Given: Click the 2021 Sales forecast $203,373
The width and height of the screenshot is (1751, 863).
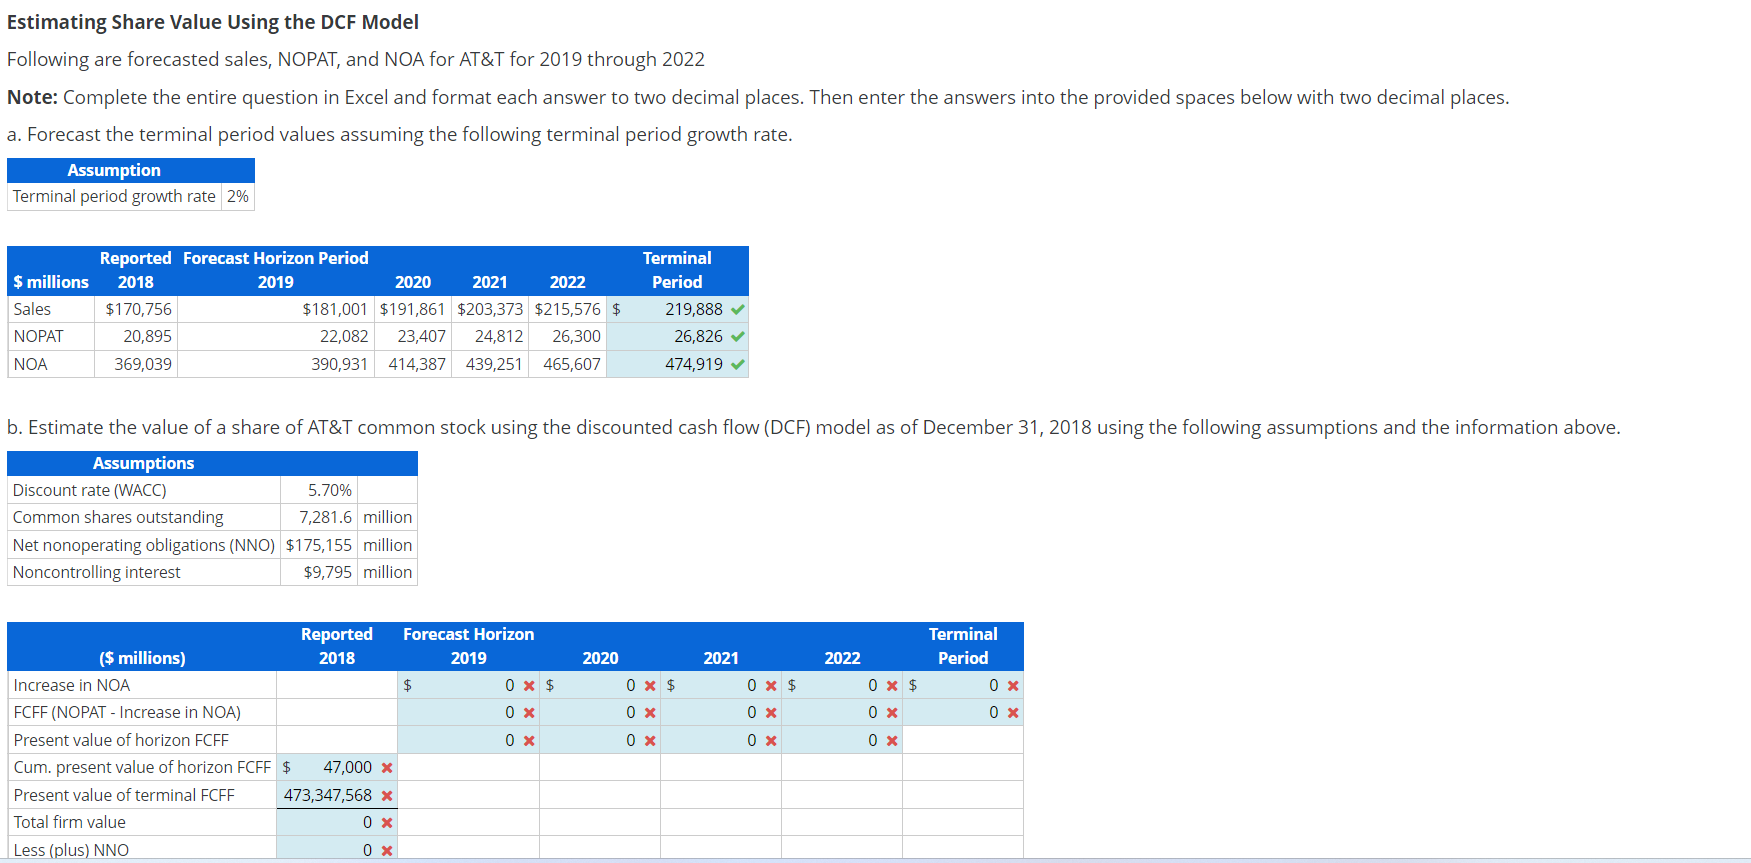Looking at the screenshot, I should point(490,309).
